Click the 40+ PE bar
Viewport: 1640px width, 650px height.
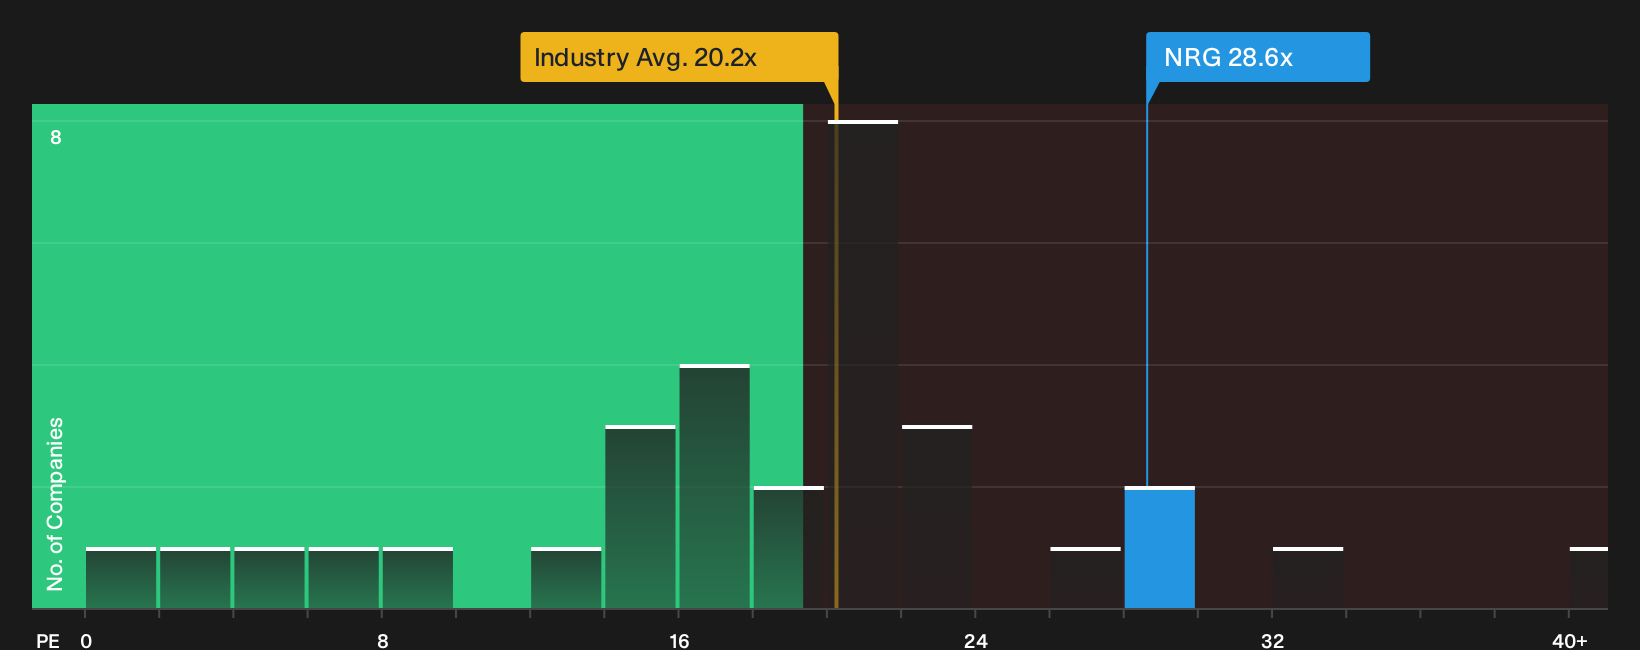tap(1589, 578)
